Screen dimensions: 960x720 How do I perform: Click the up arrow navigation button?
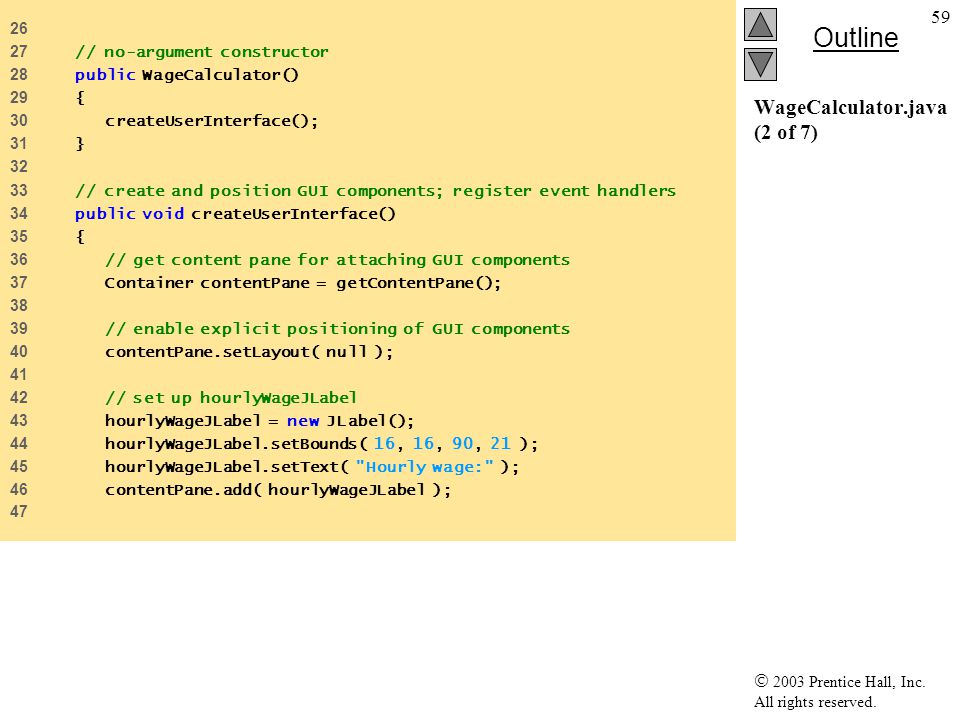760,24
